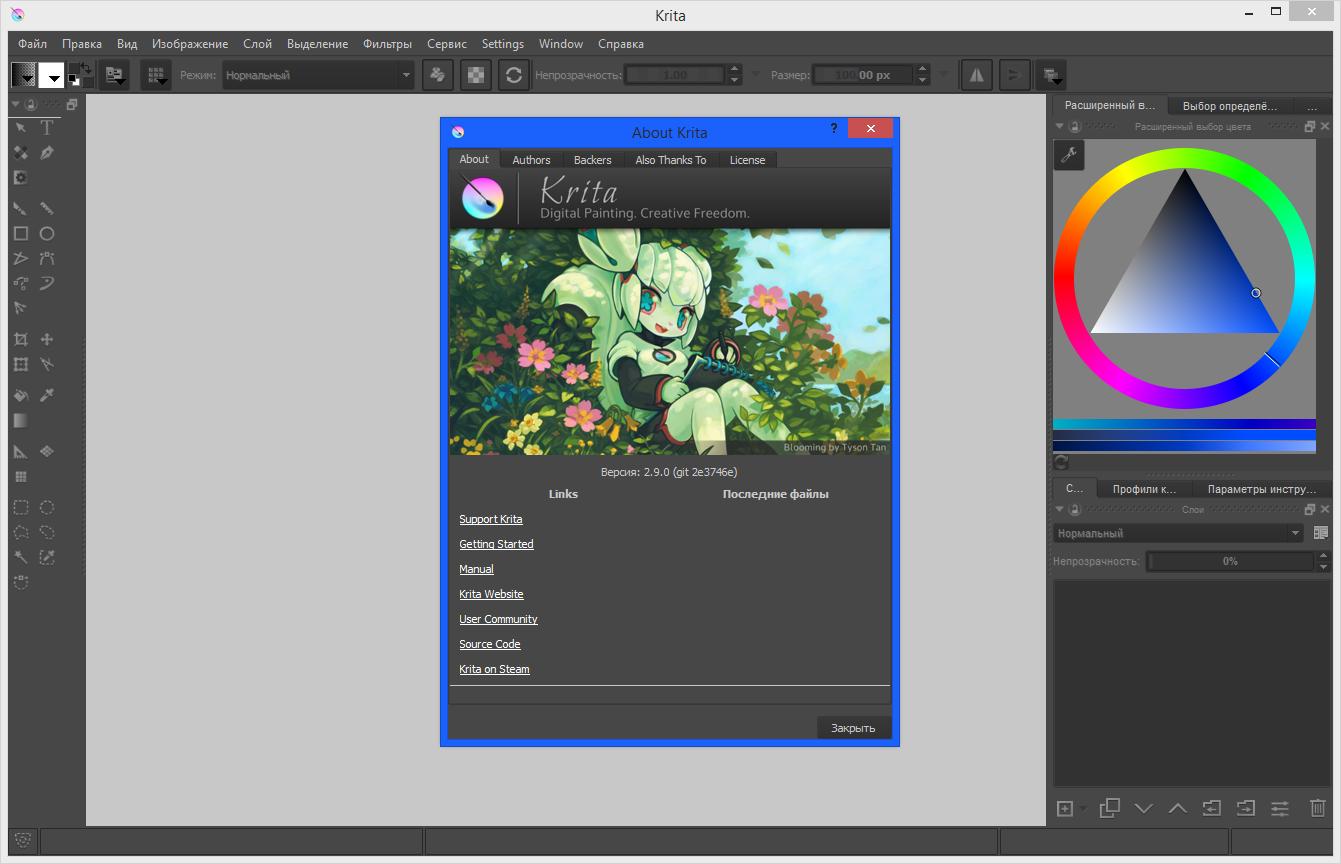The width and height of the screenshot is (1341, 864).
Task: Toggle eraser mode button in top toolbar
Action: point(438,75)
